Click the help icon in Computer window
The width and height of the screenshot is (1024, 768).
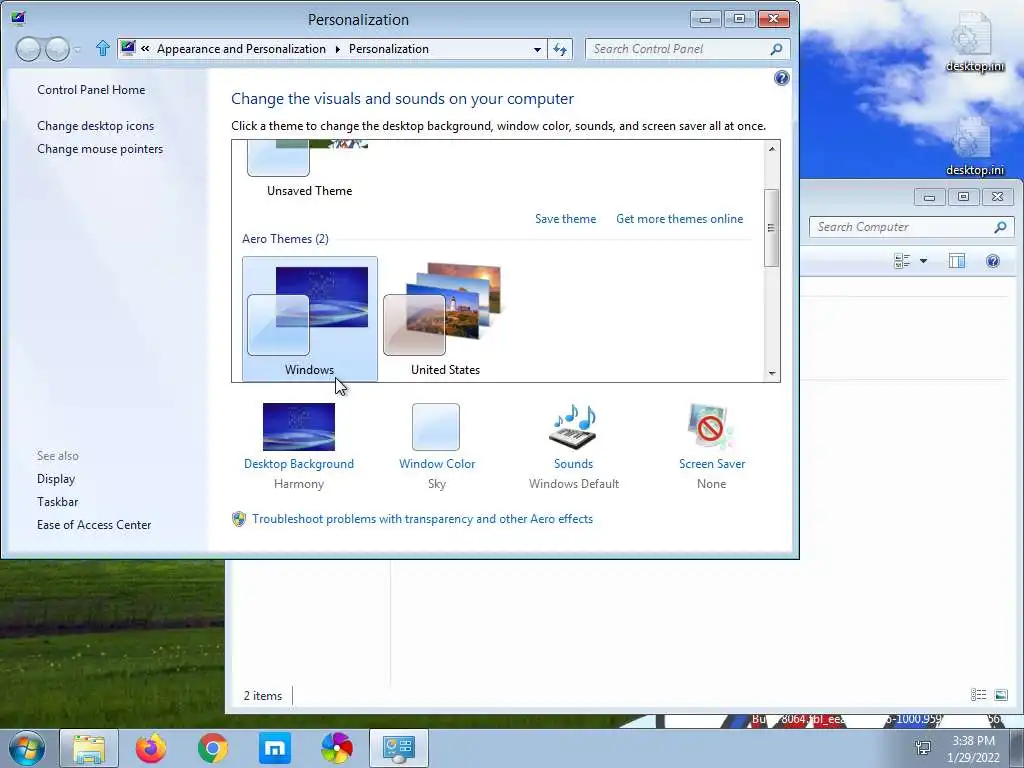pos(993,261)
